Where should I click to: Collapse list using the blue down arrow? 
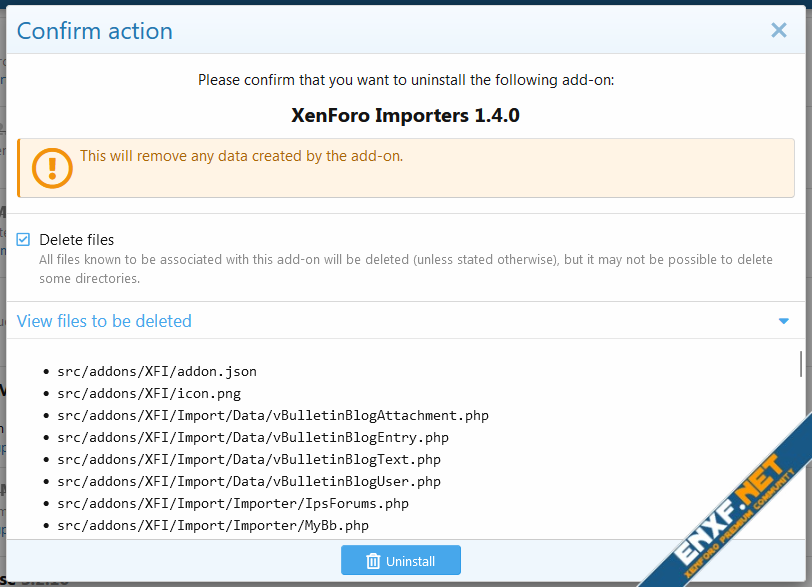point(784,321)
